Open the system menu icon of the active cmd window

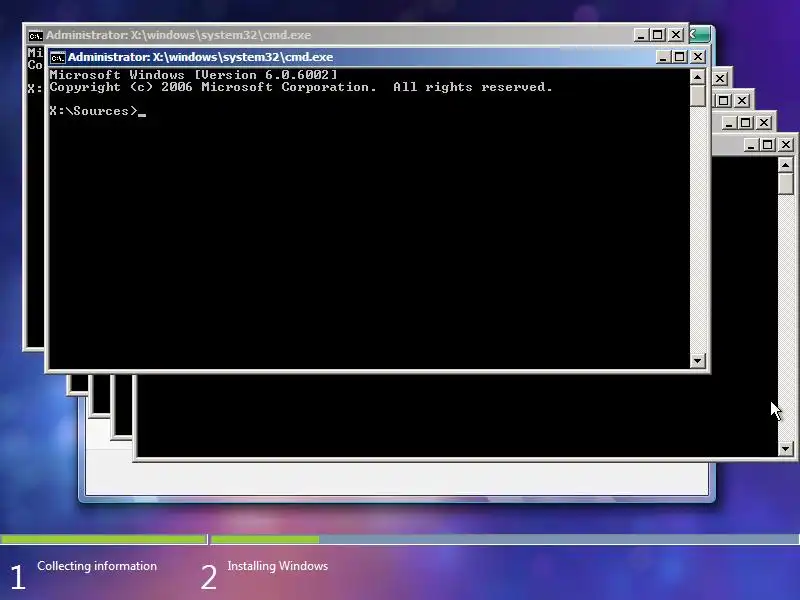(x=58, y=58)
